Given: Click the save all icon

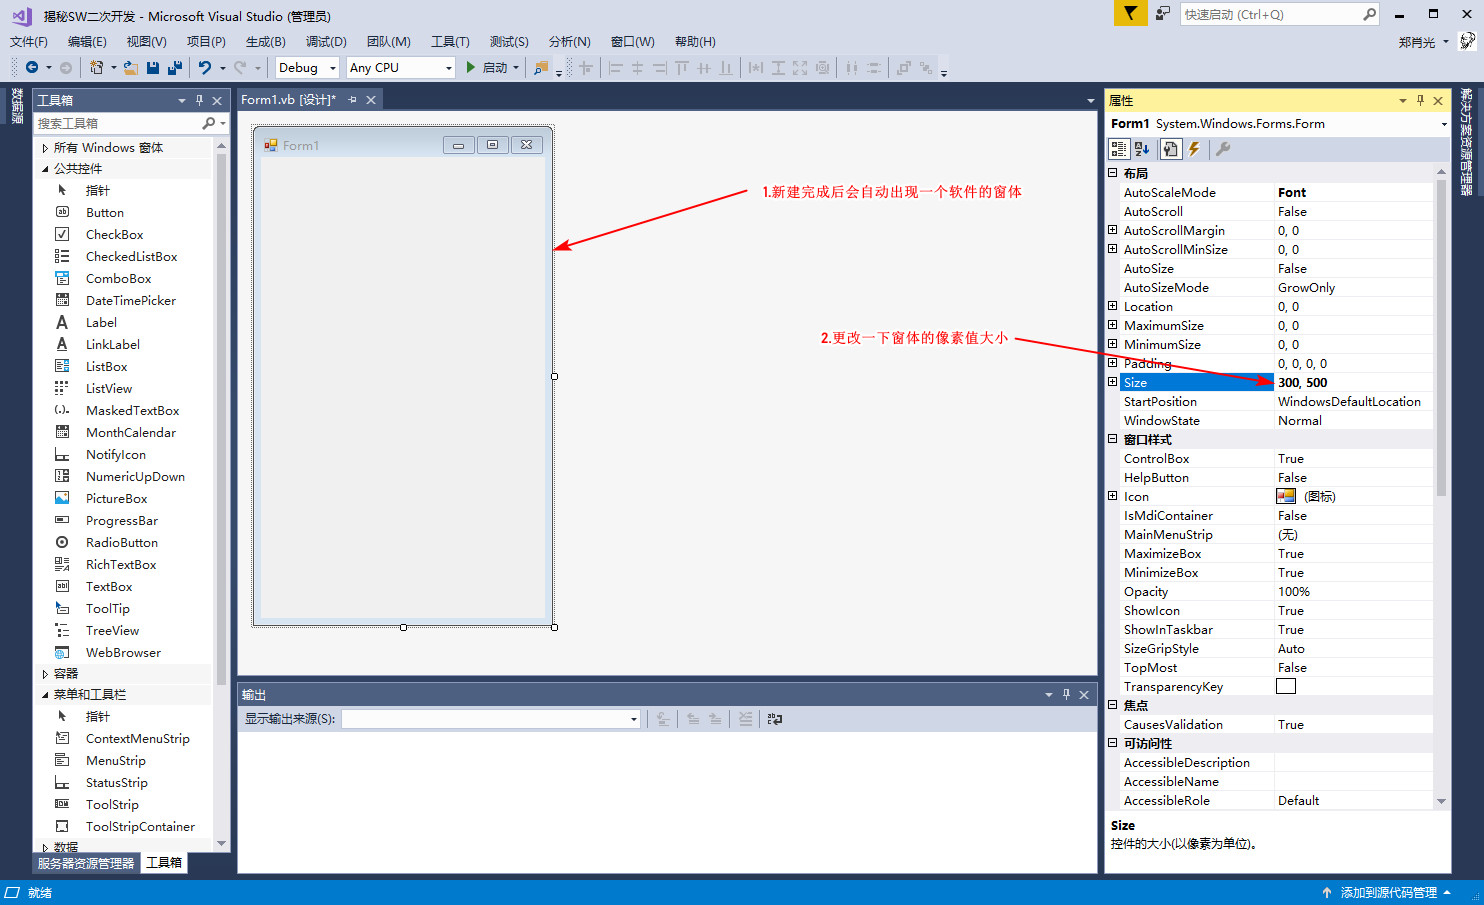Looking at the screenshot, I should pos(175,67).
